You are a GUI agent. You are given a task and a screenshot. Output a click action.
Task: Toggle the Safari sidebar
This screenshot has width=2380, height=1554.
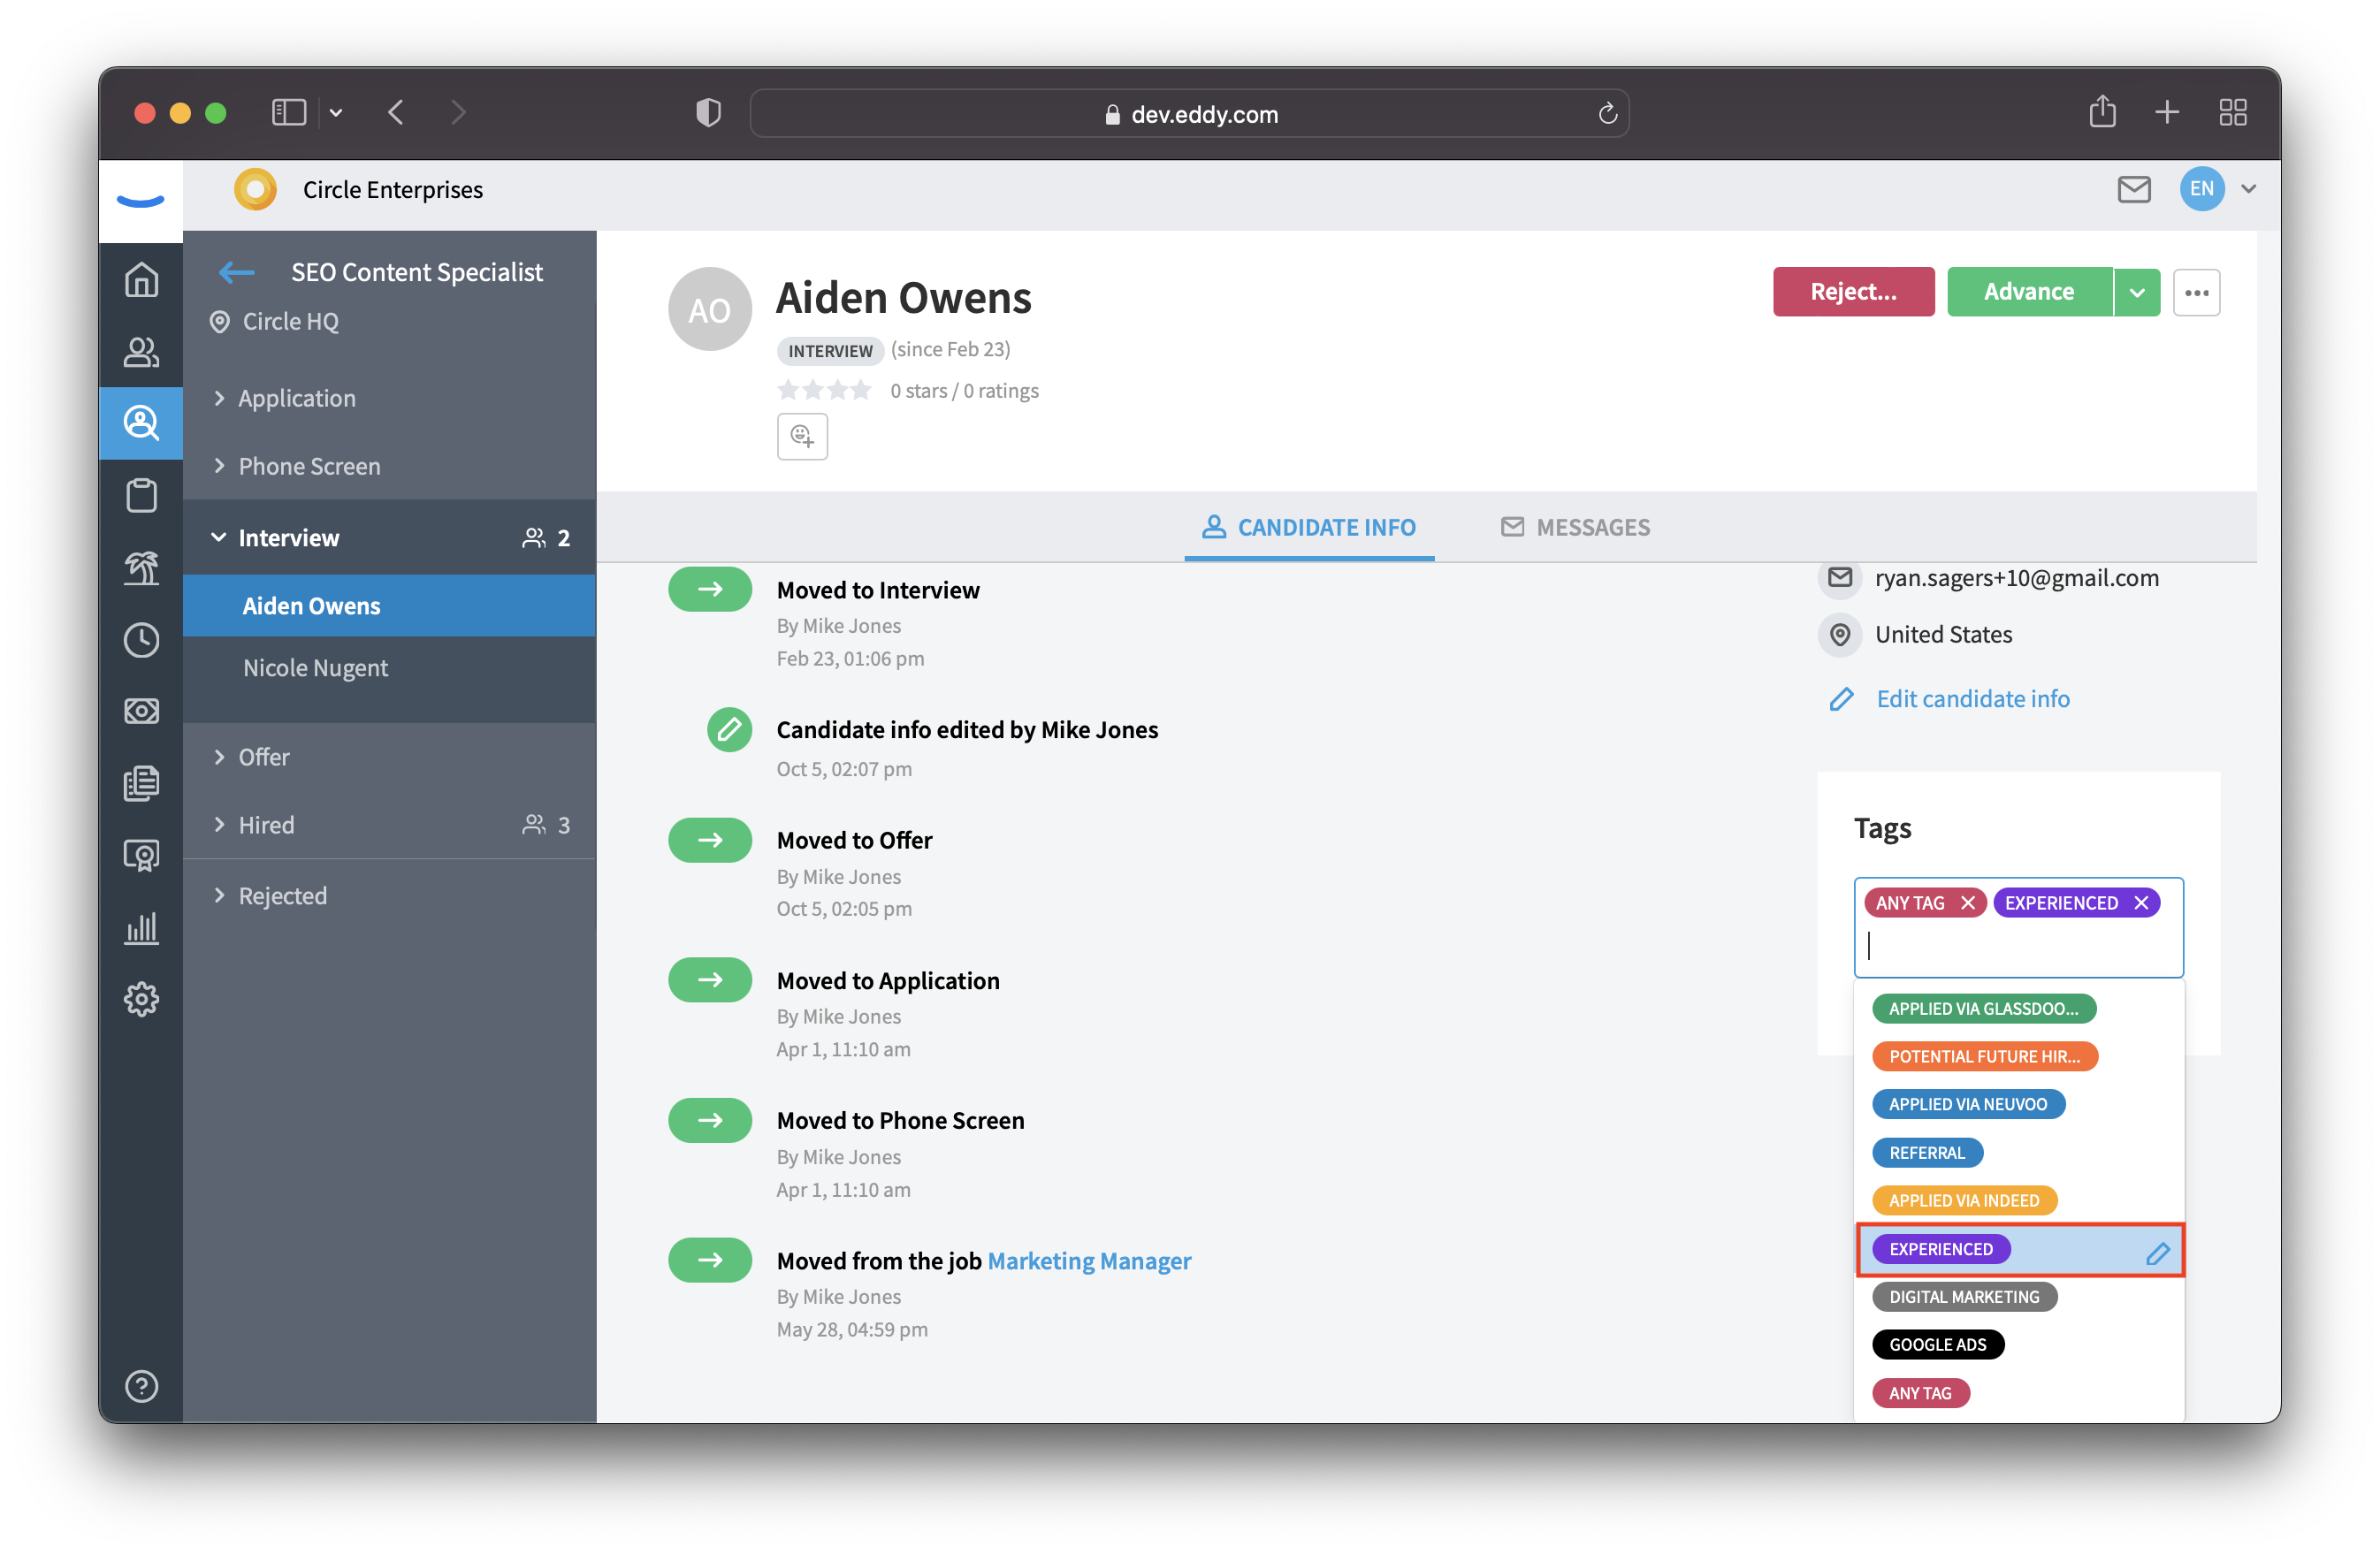289,112
